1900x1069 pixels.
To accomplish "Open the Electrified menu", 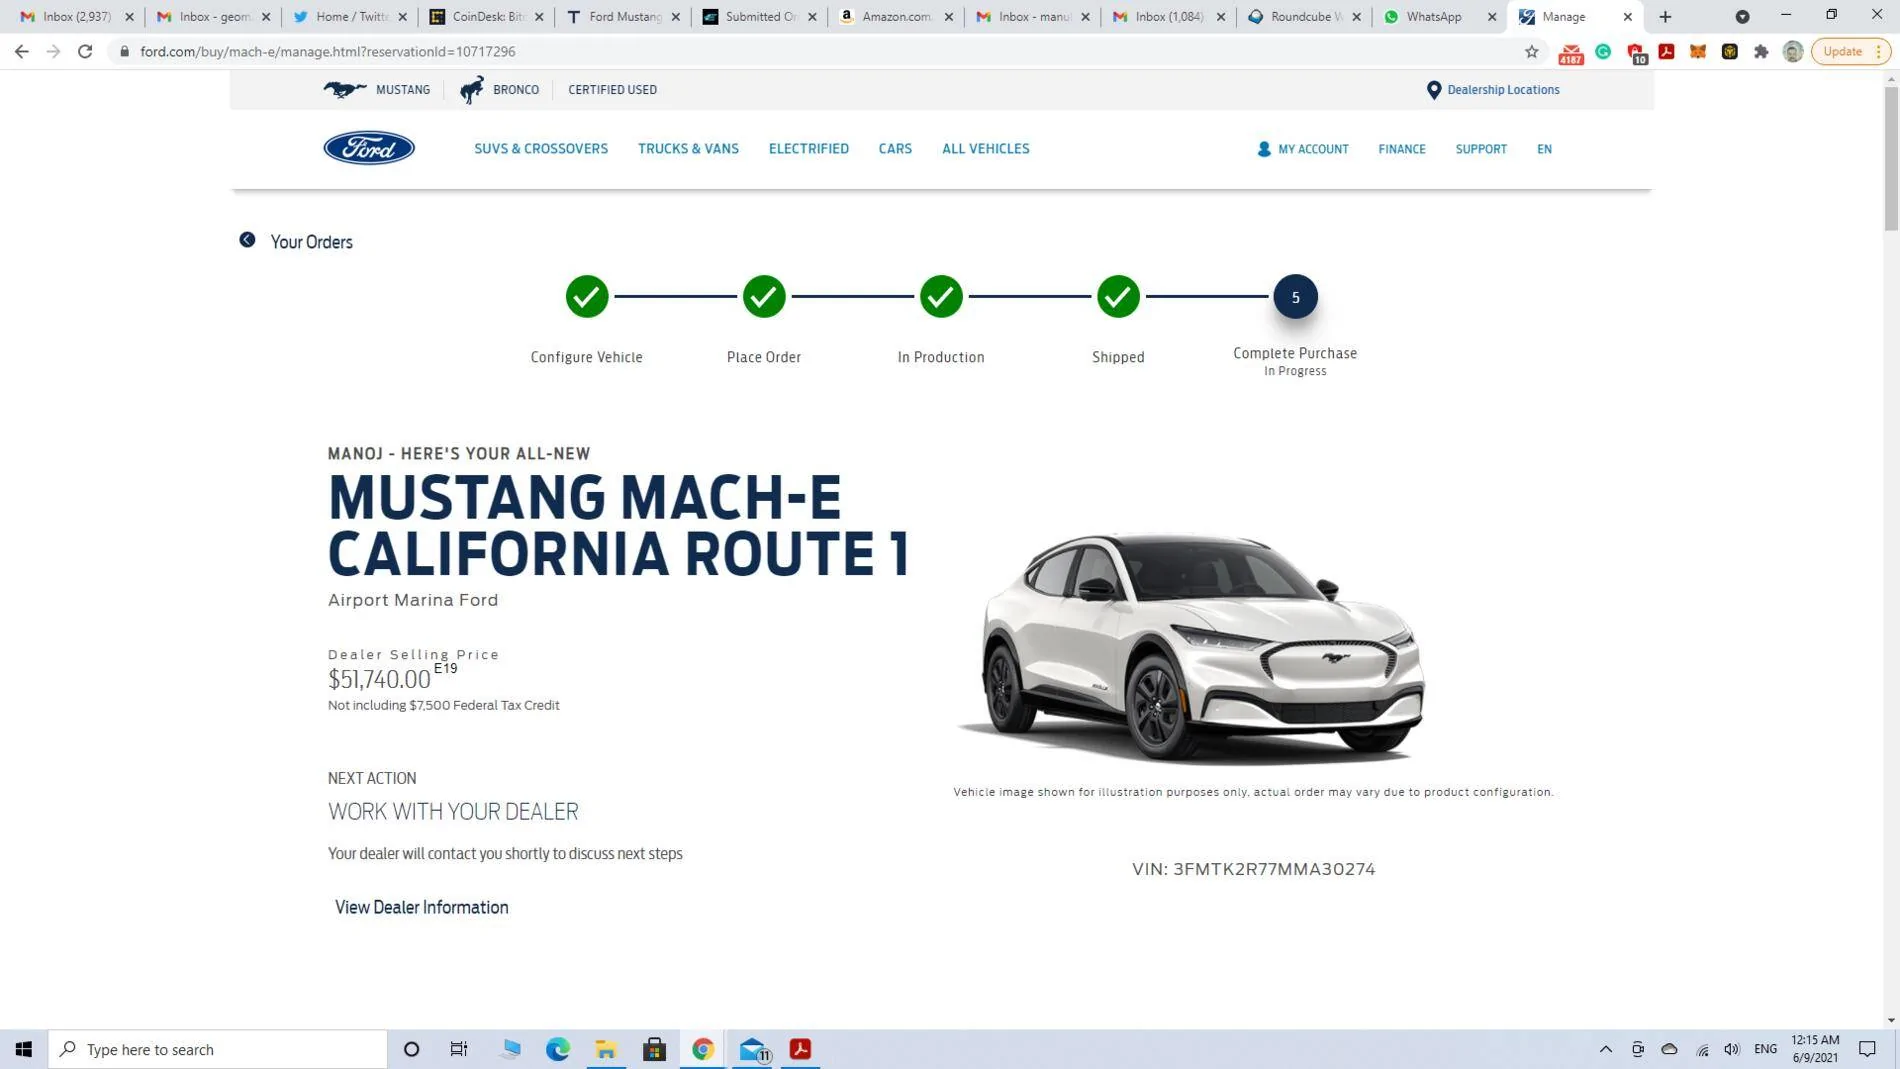I will click(x=808, y=148).
